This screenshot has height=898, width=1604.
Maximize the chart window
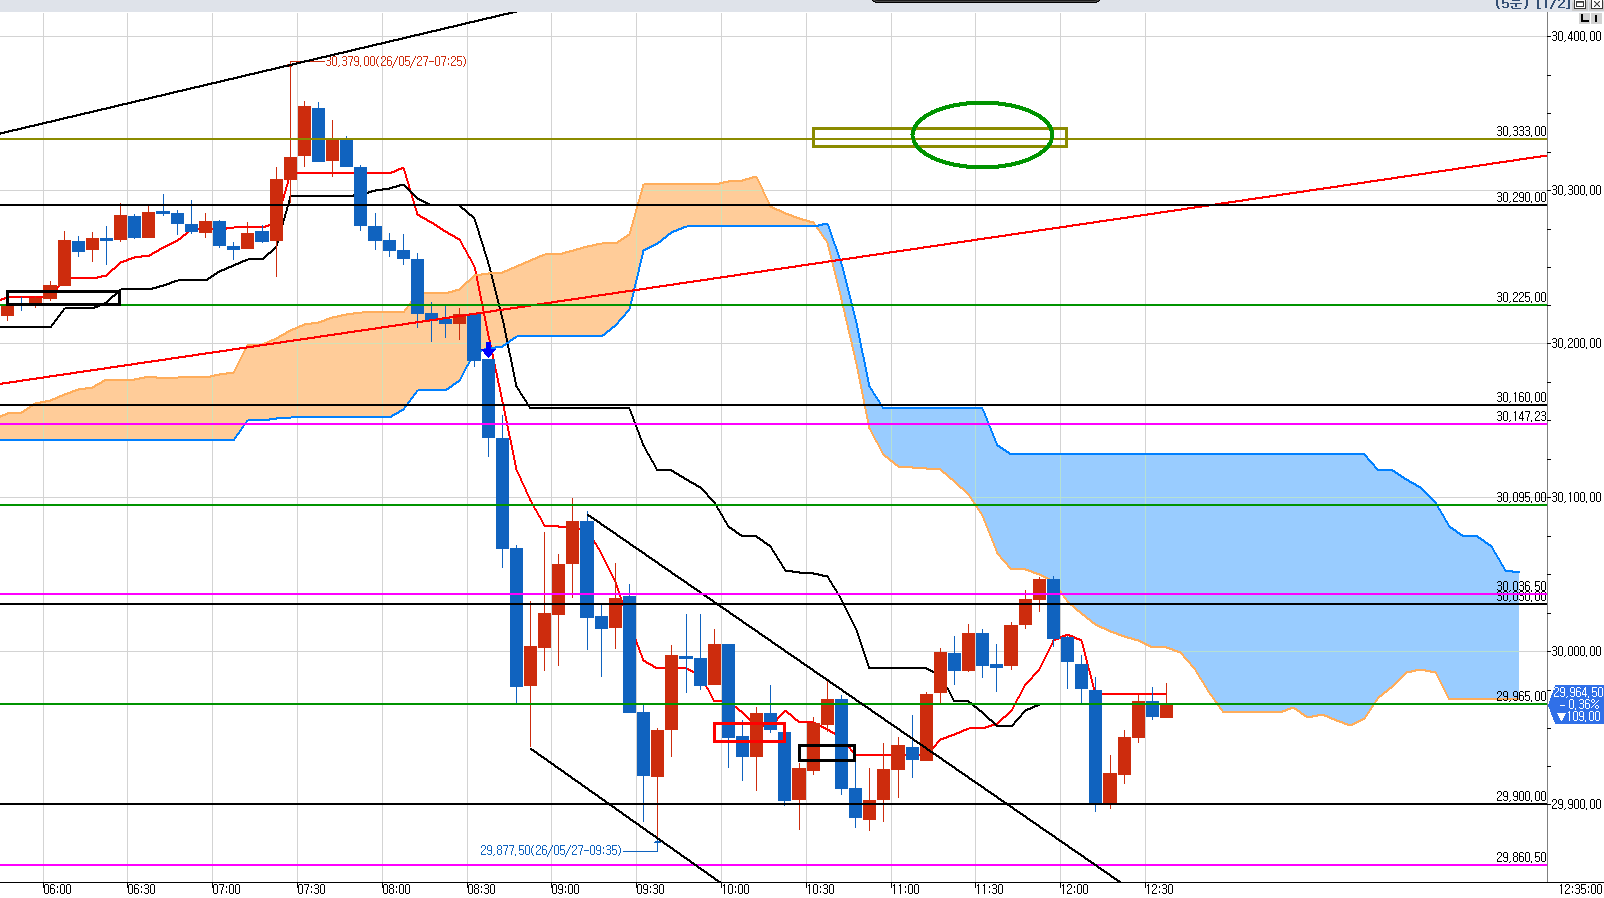[1581, 4]
